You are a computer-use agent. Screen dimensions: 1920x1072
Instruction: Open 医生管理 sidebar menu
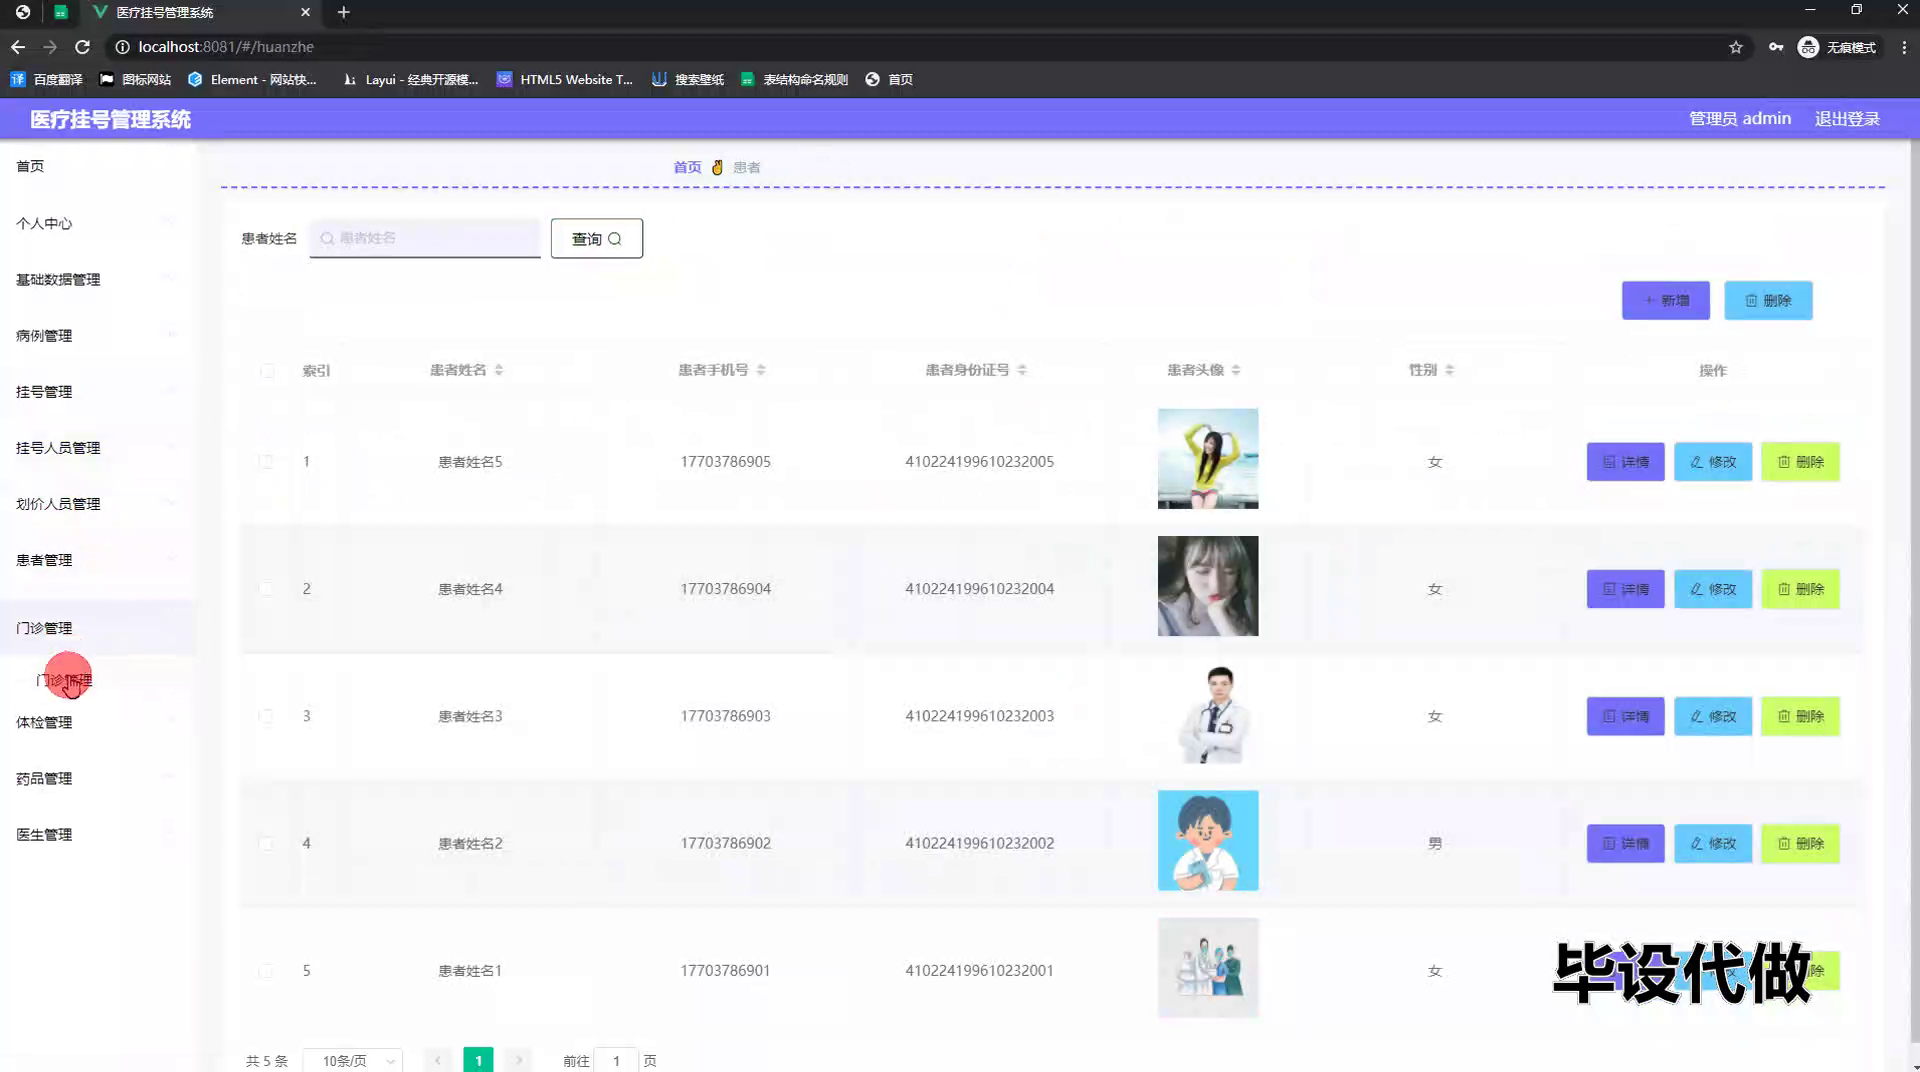tap(97, 834)
